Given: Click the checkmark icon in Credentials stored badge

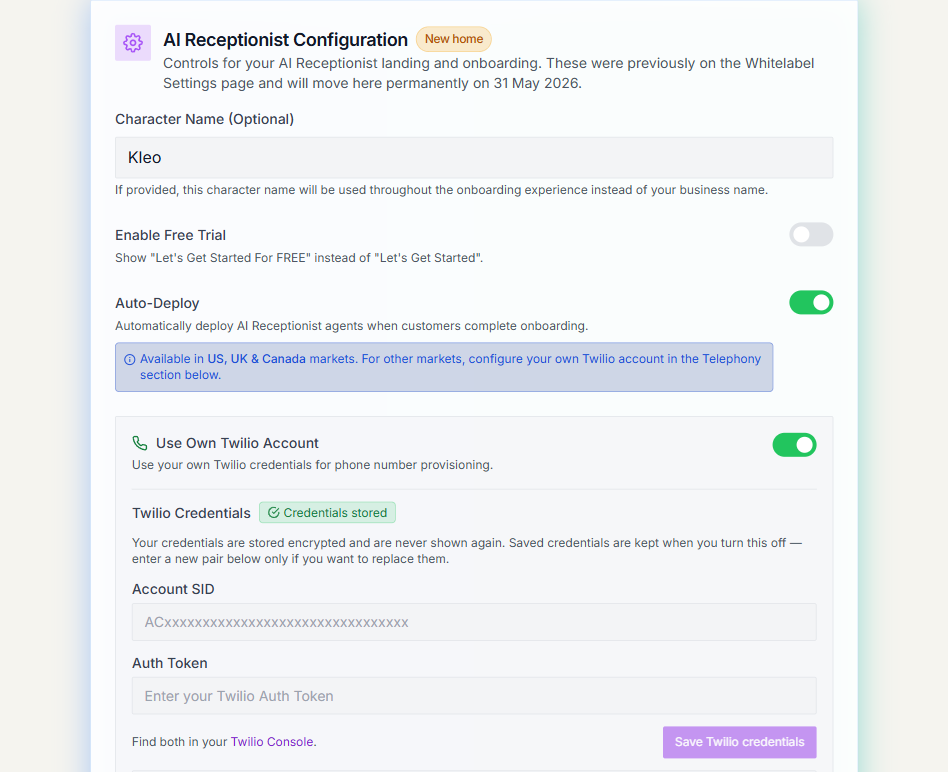Looking at the screenshot, I should [273, 513].
